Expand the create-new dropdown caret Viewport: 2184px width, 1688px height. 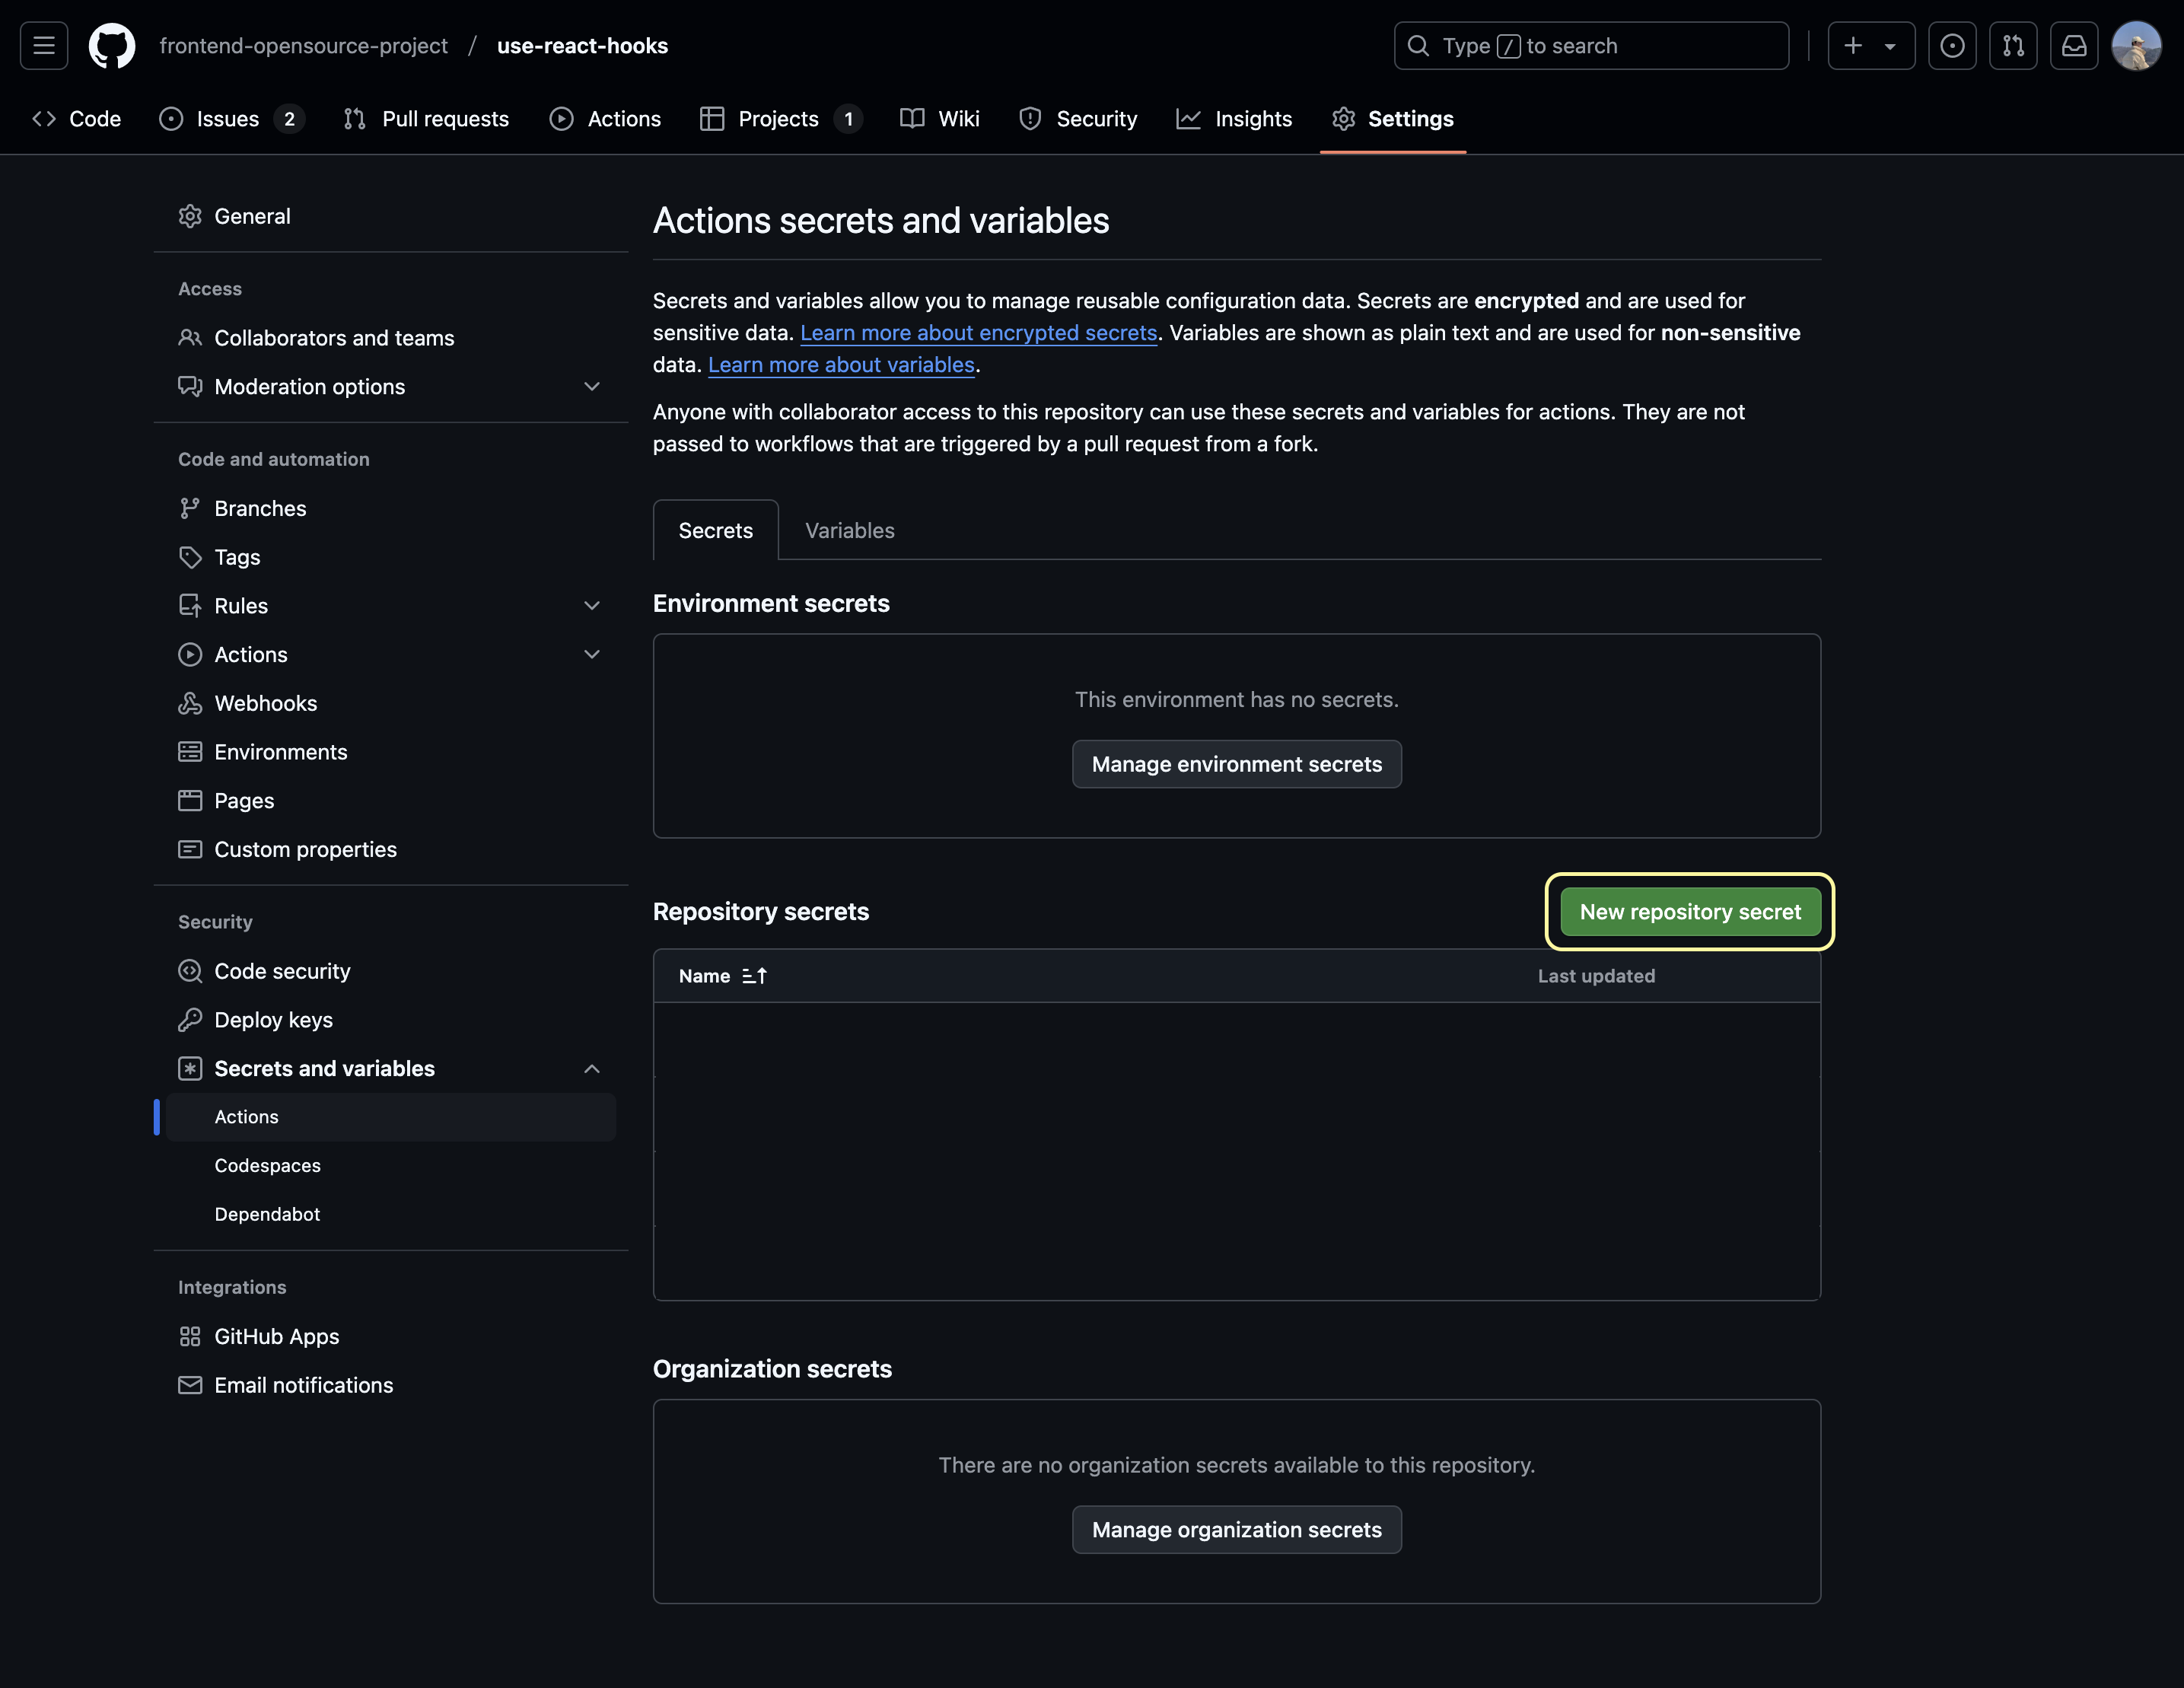(x=1890, y=46)
